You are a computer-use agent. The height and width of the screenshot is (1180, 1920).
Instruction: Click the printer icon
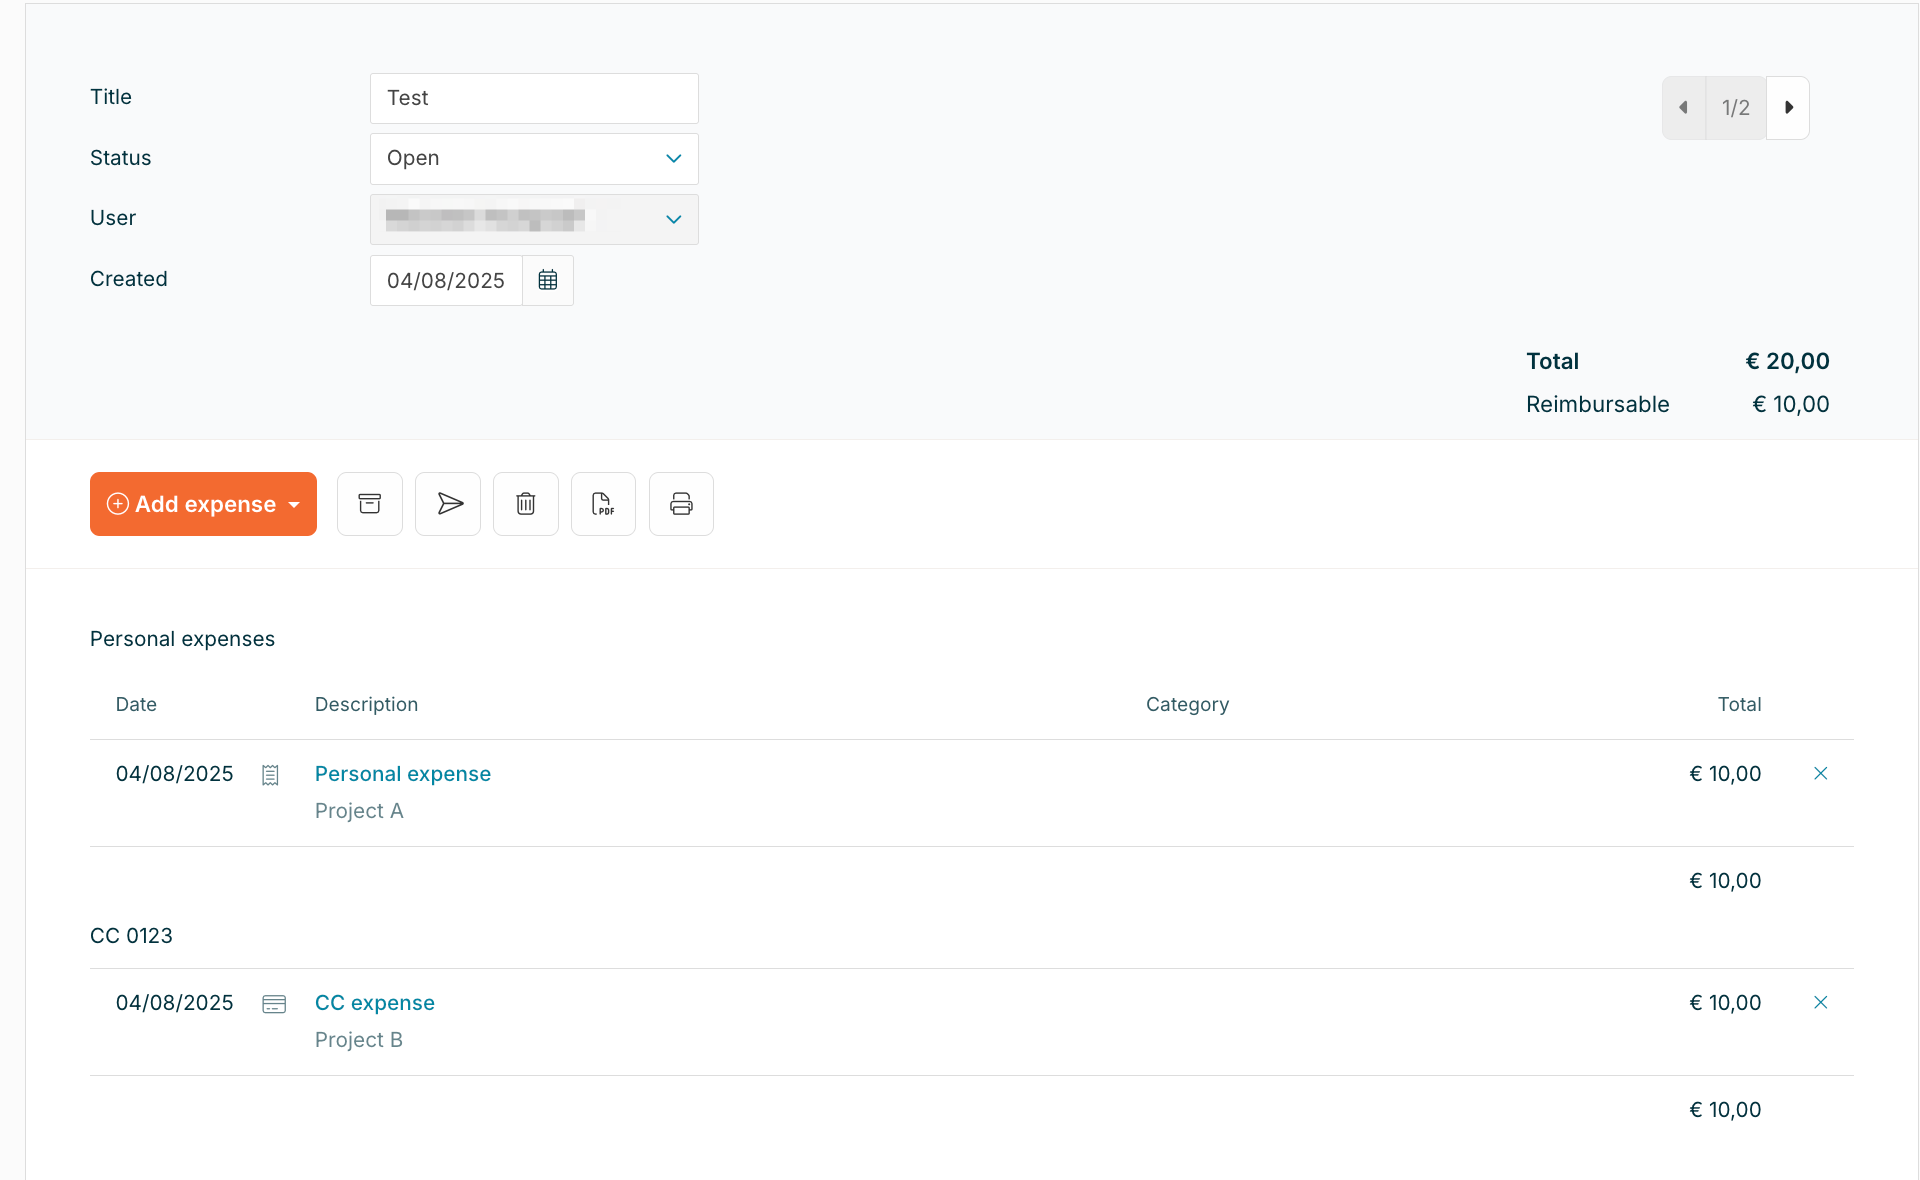click(681, 504)
